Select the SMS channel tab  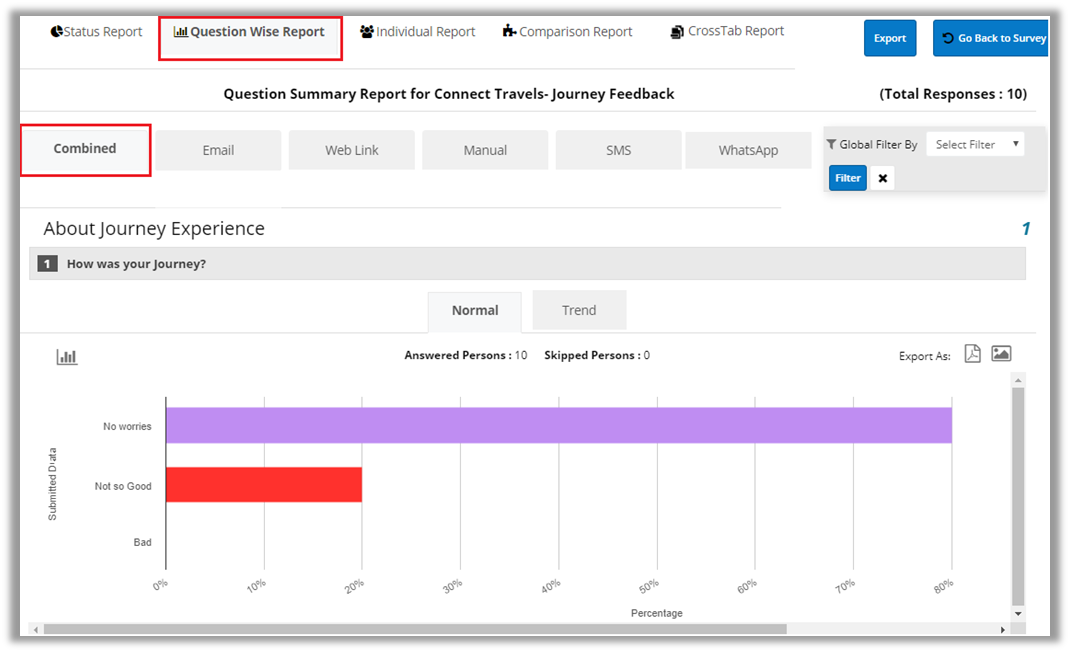[x=618, y=150]
